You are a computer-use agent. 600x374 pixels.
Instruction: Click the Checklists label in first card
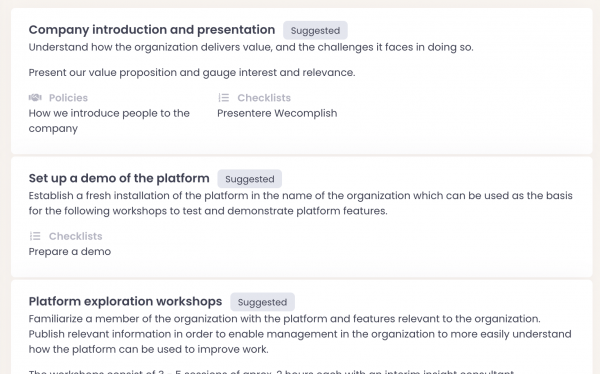[264, 98]
